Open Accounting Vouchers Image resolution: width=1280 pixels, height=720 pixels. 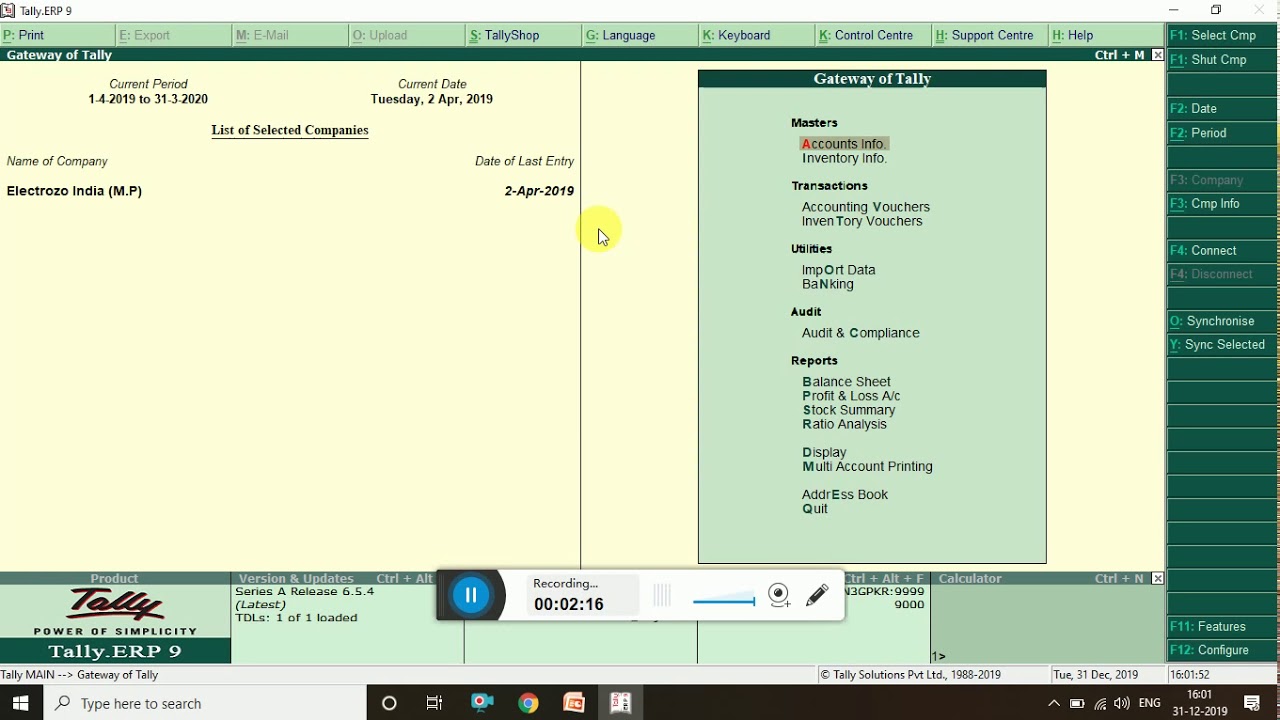866,207
